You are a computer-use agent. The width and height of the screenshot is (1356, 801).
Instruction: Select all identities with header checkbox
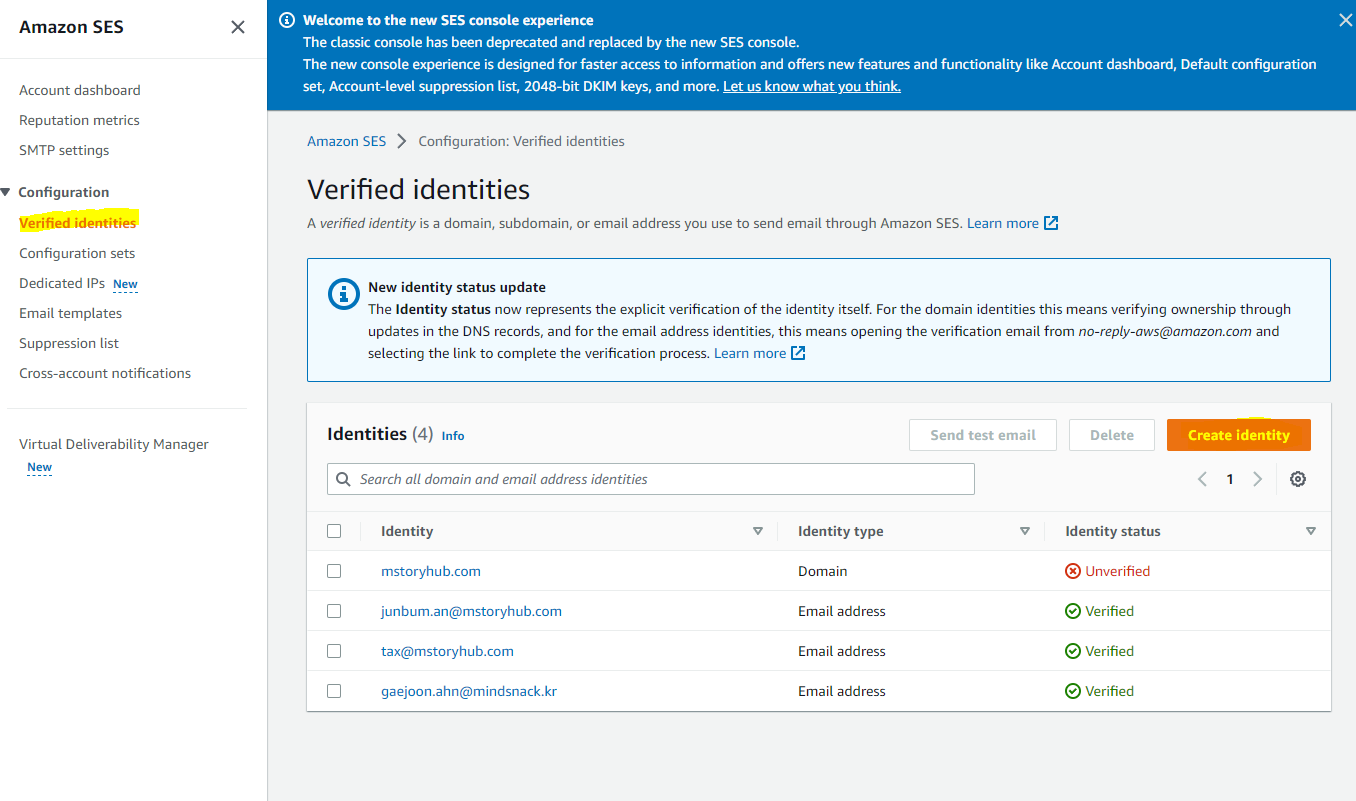tap(334, 531)
